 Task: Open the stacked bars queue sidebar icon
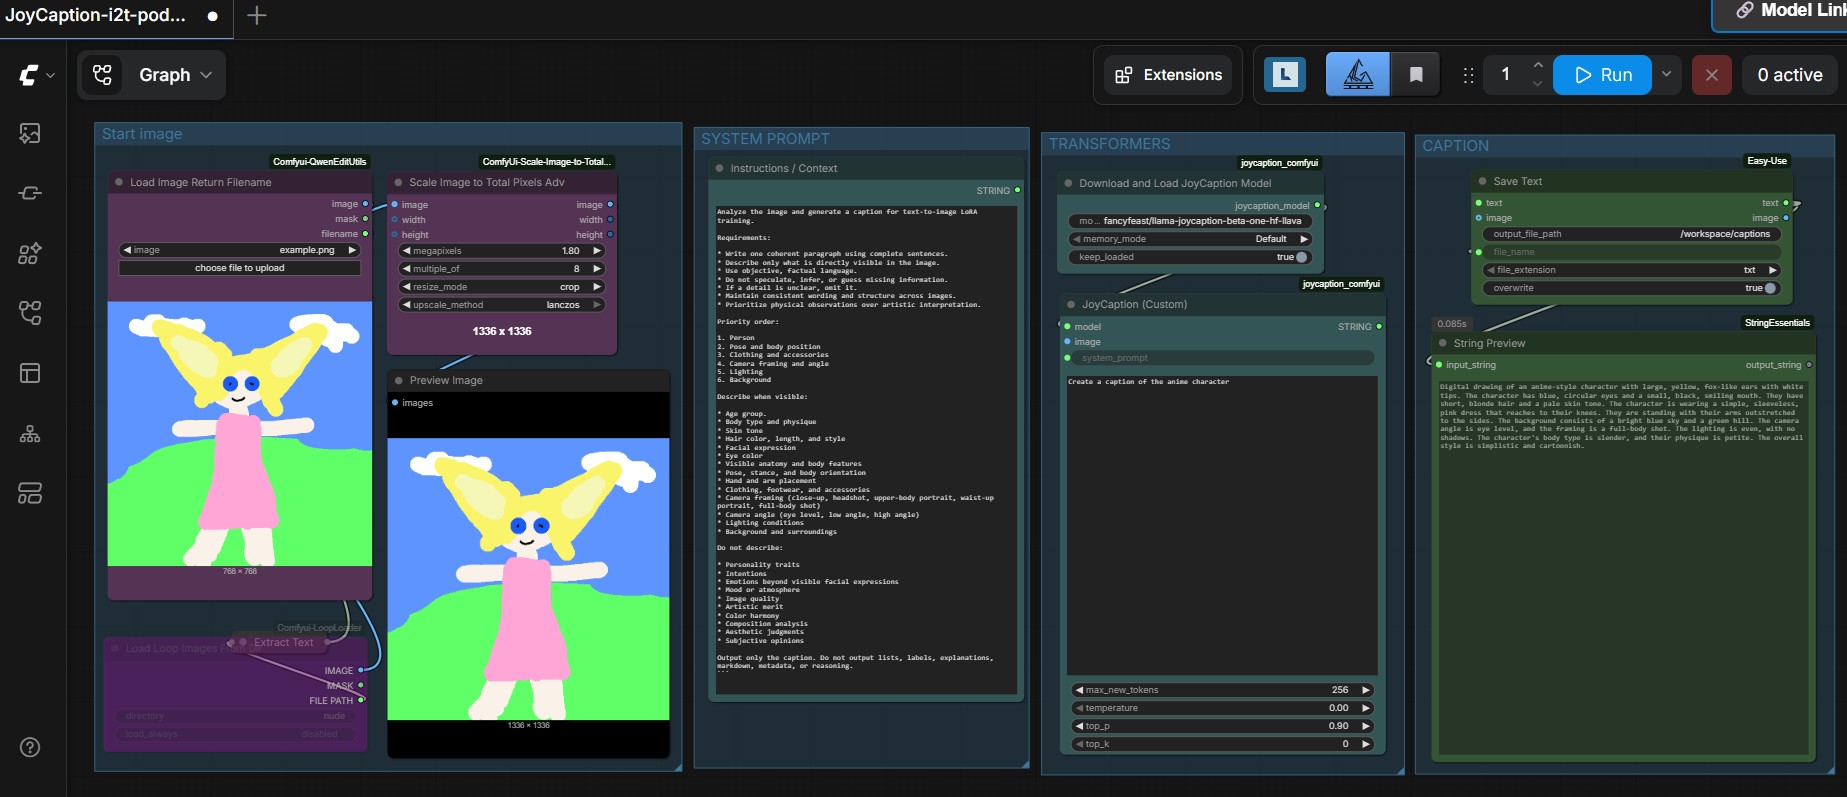pos(30,493)
